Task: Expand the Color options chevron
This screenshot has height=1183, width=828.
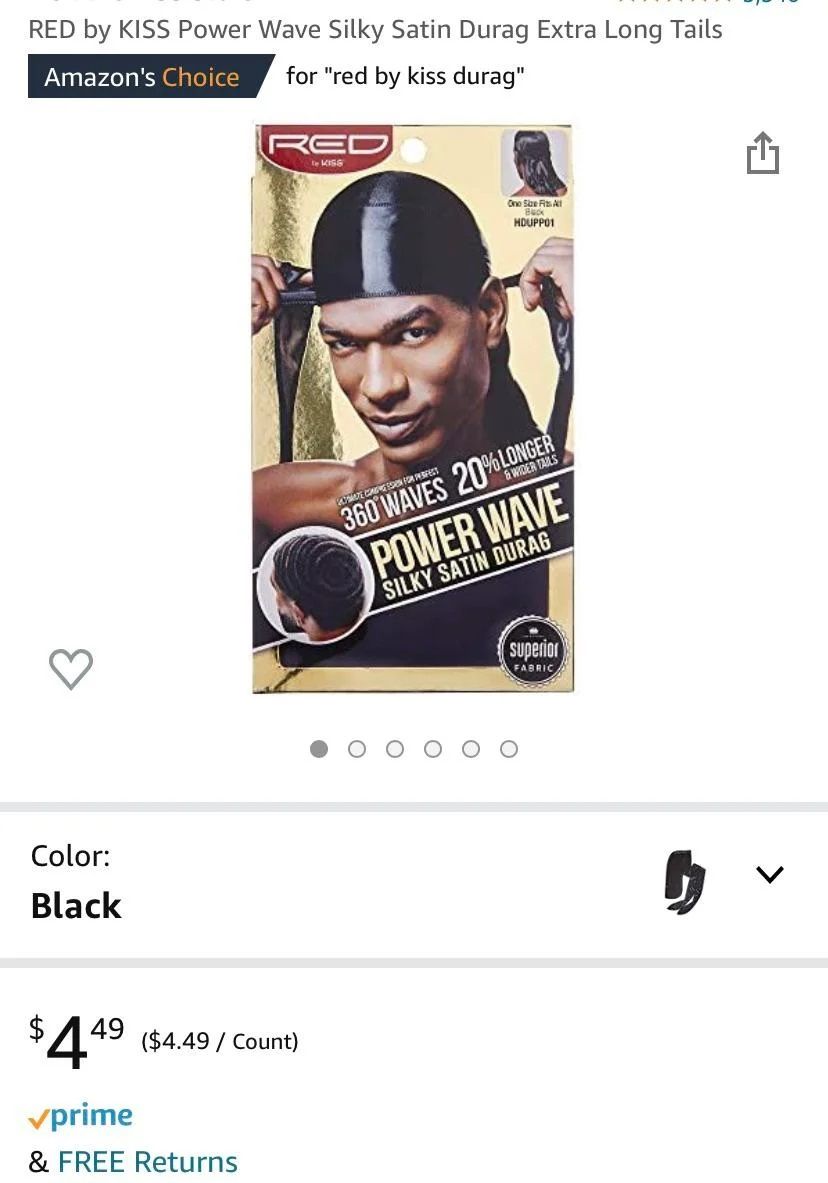Action: (770, 874)
